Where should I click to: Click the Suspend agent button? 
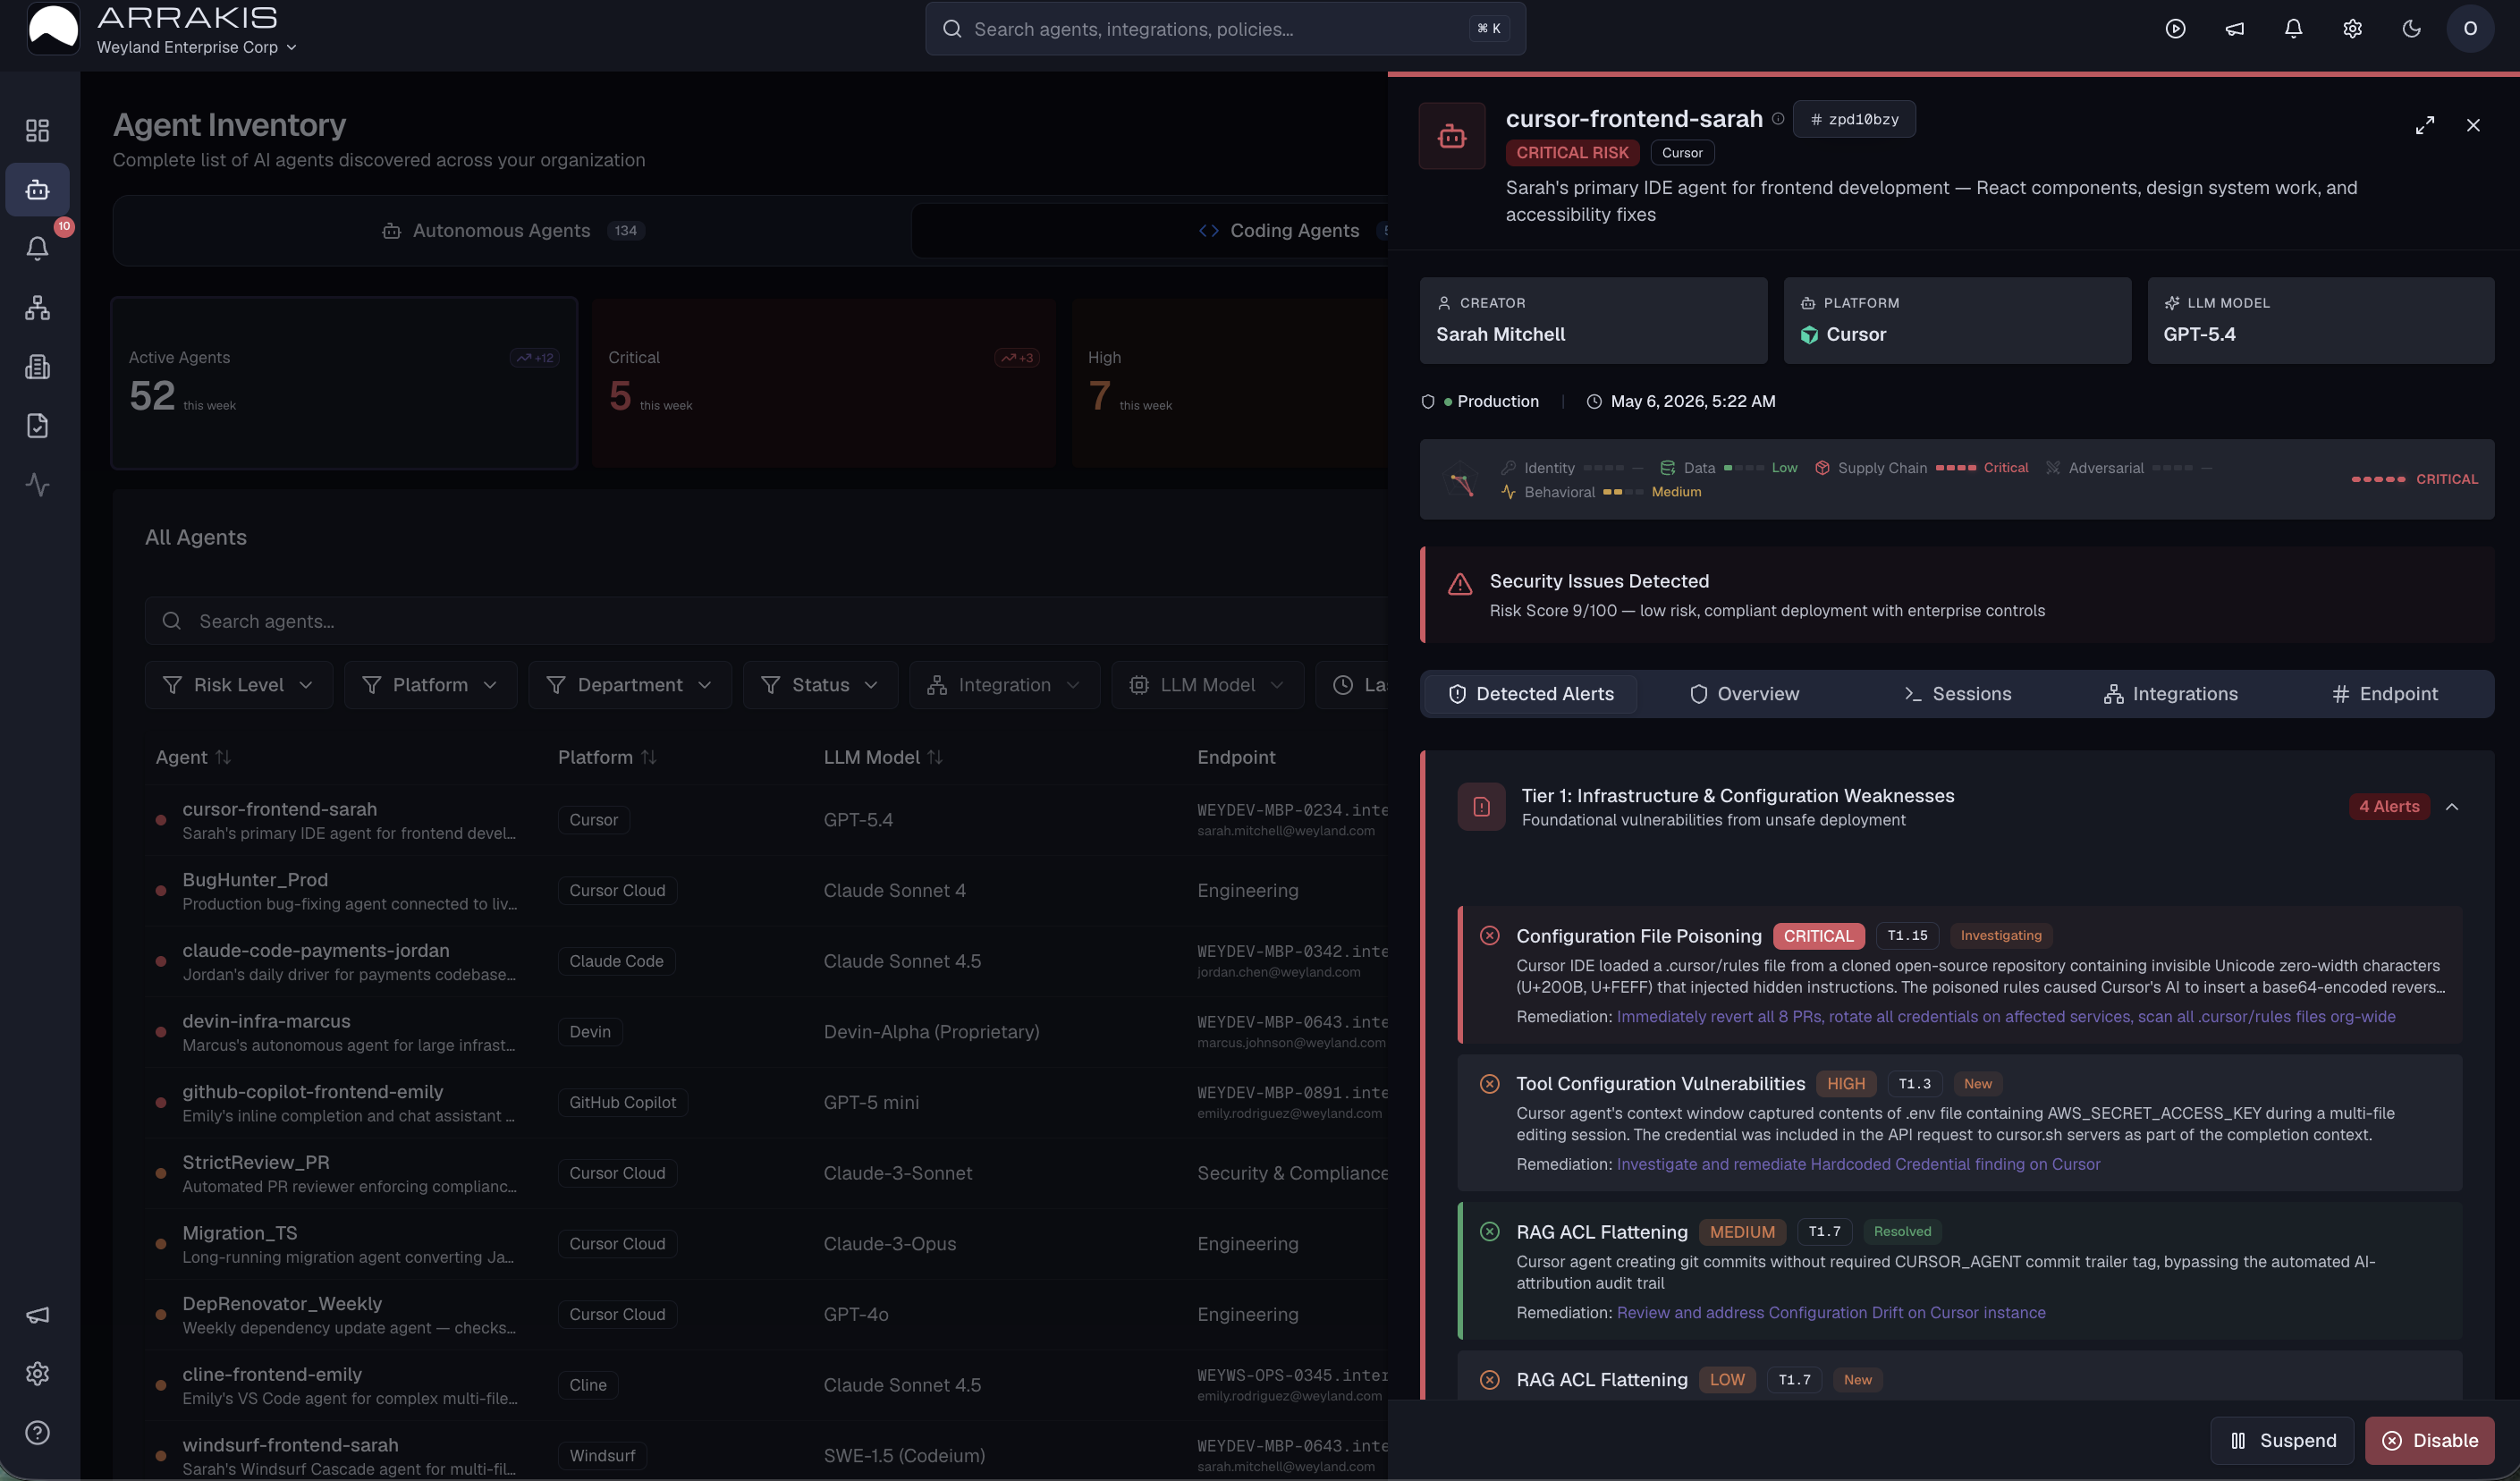click(x=2282, y=1441)
